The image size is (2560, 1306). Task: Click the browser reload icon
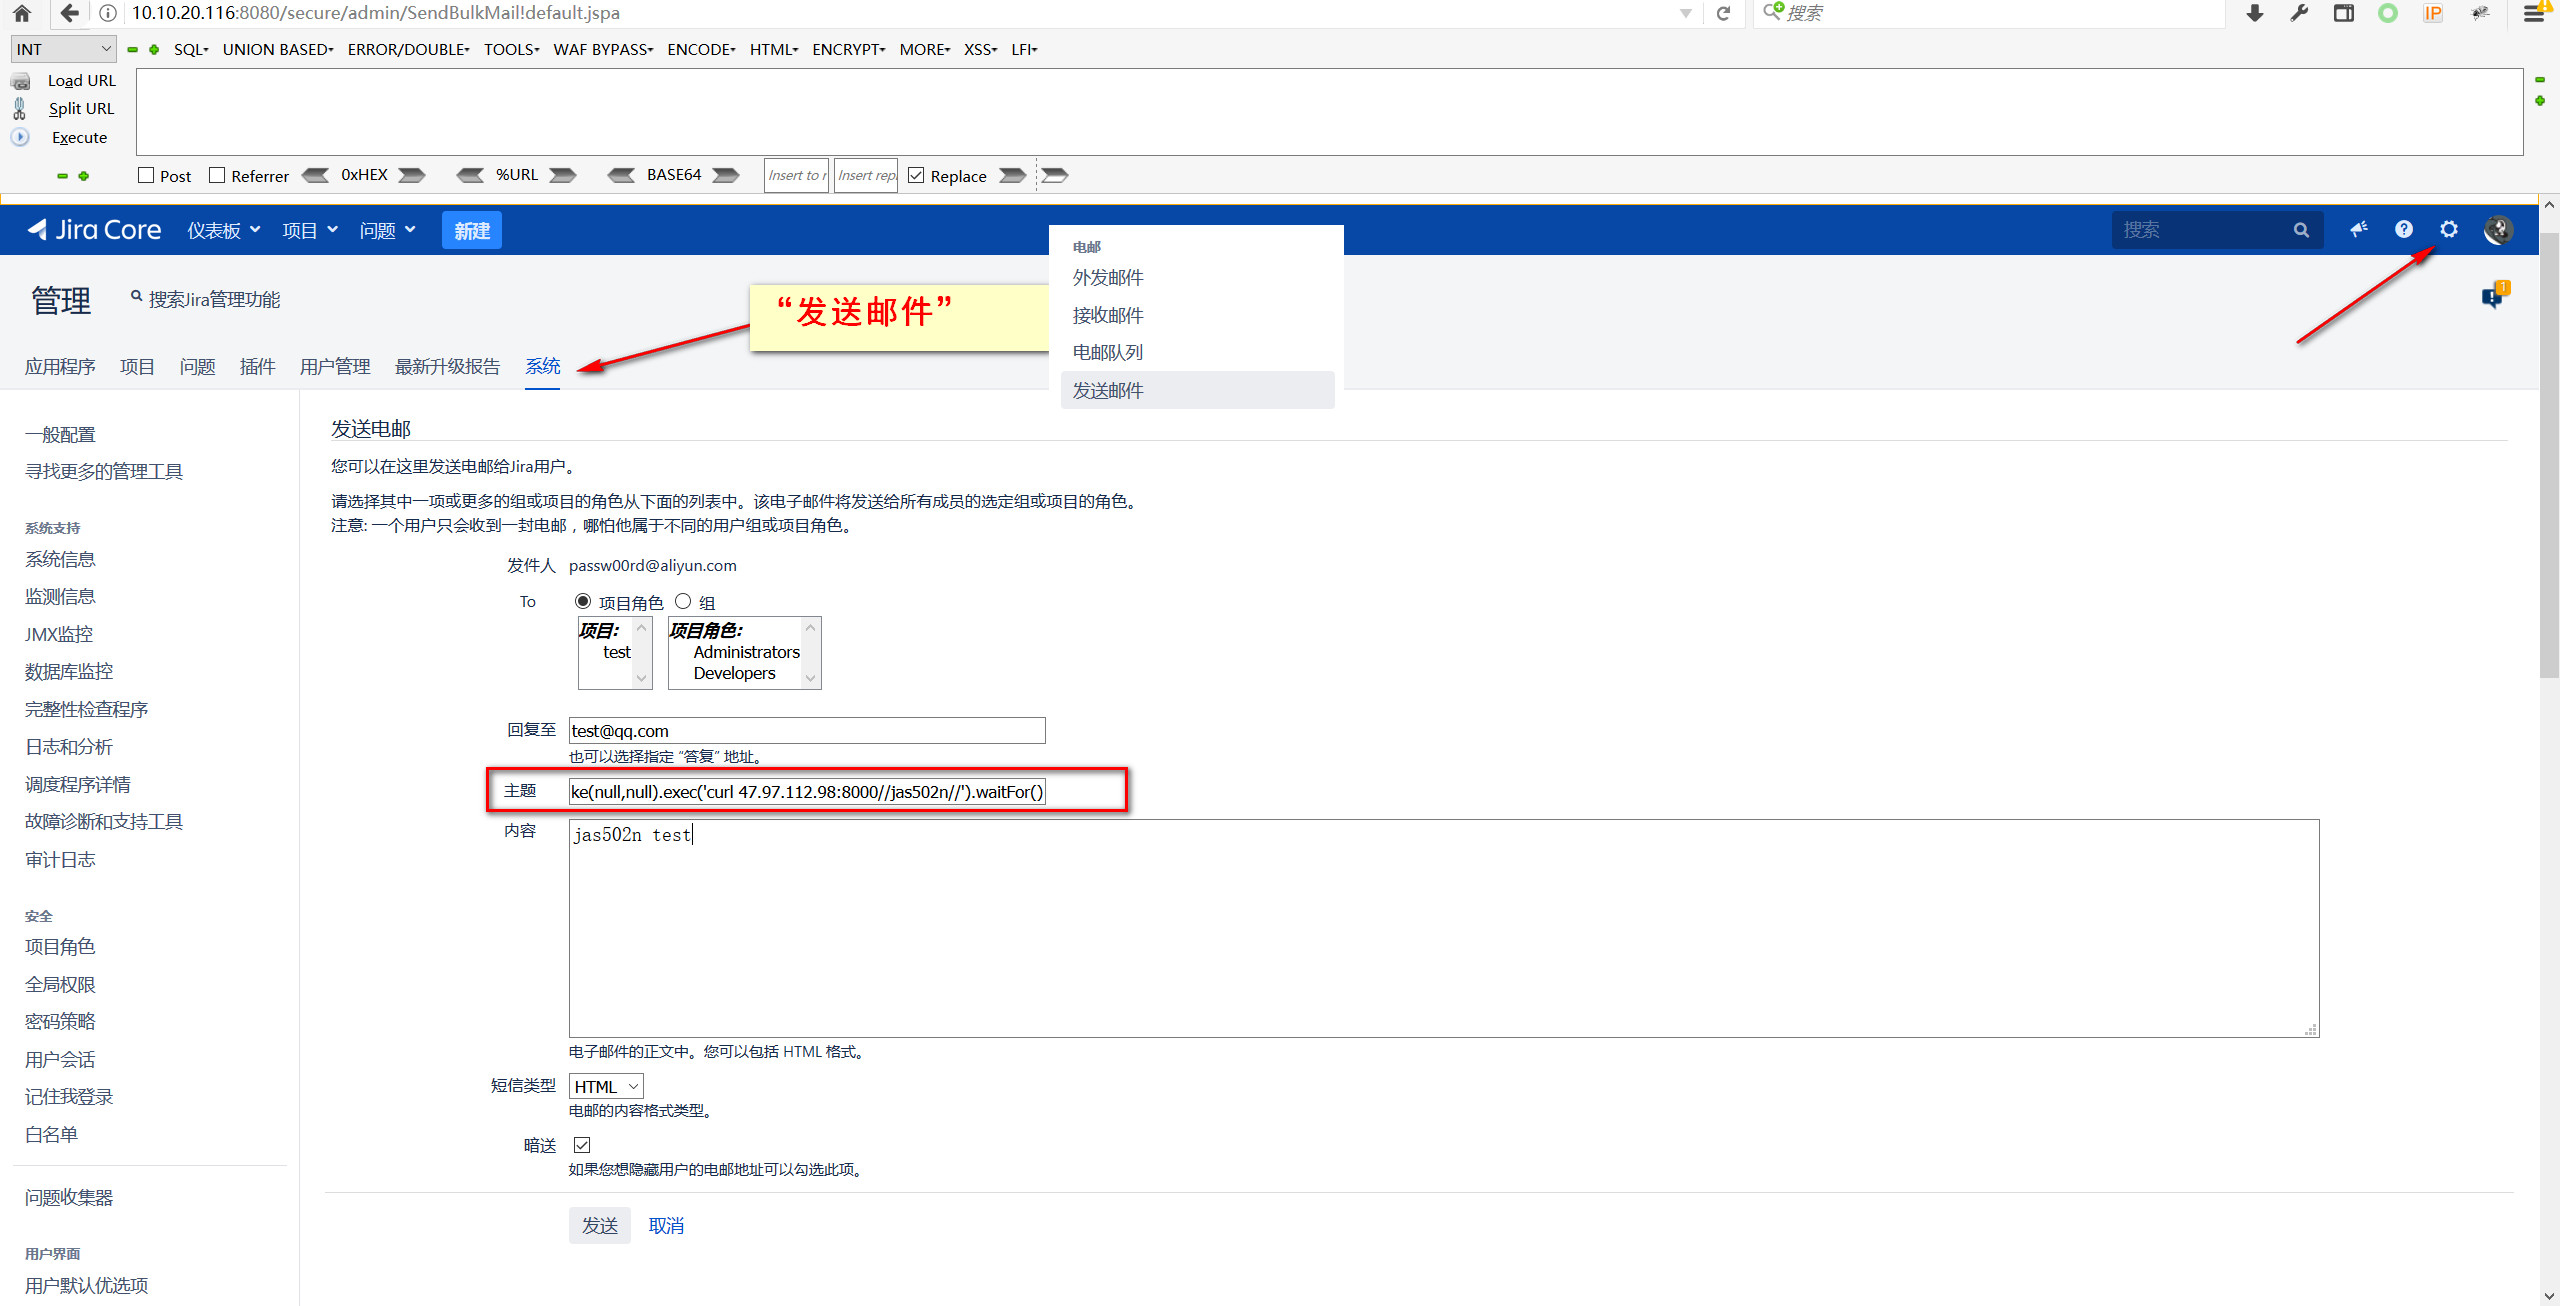[x=1723, y=13]
